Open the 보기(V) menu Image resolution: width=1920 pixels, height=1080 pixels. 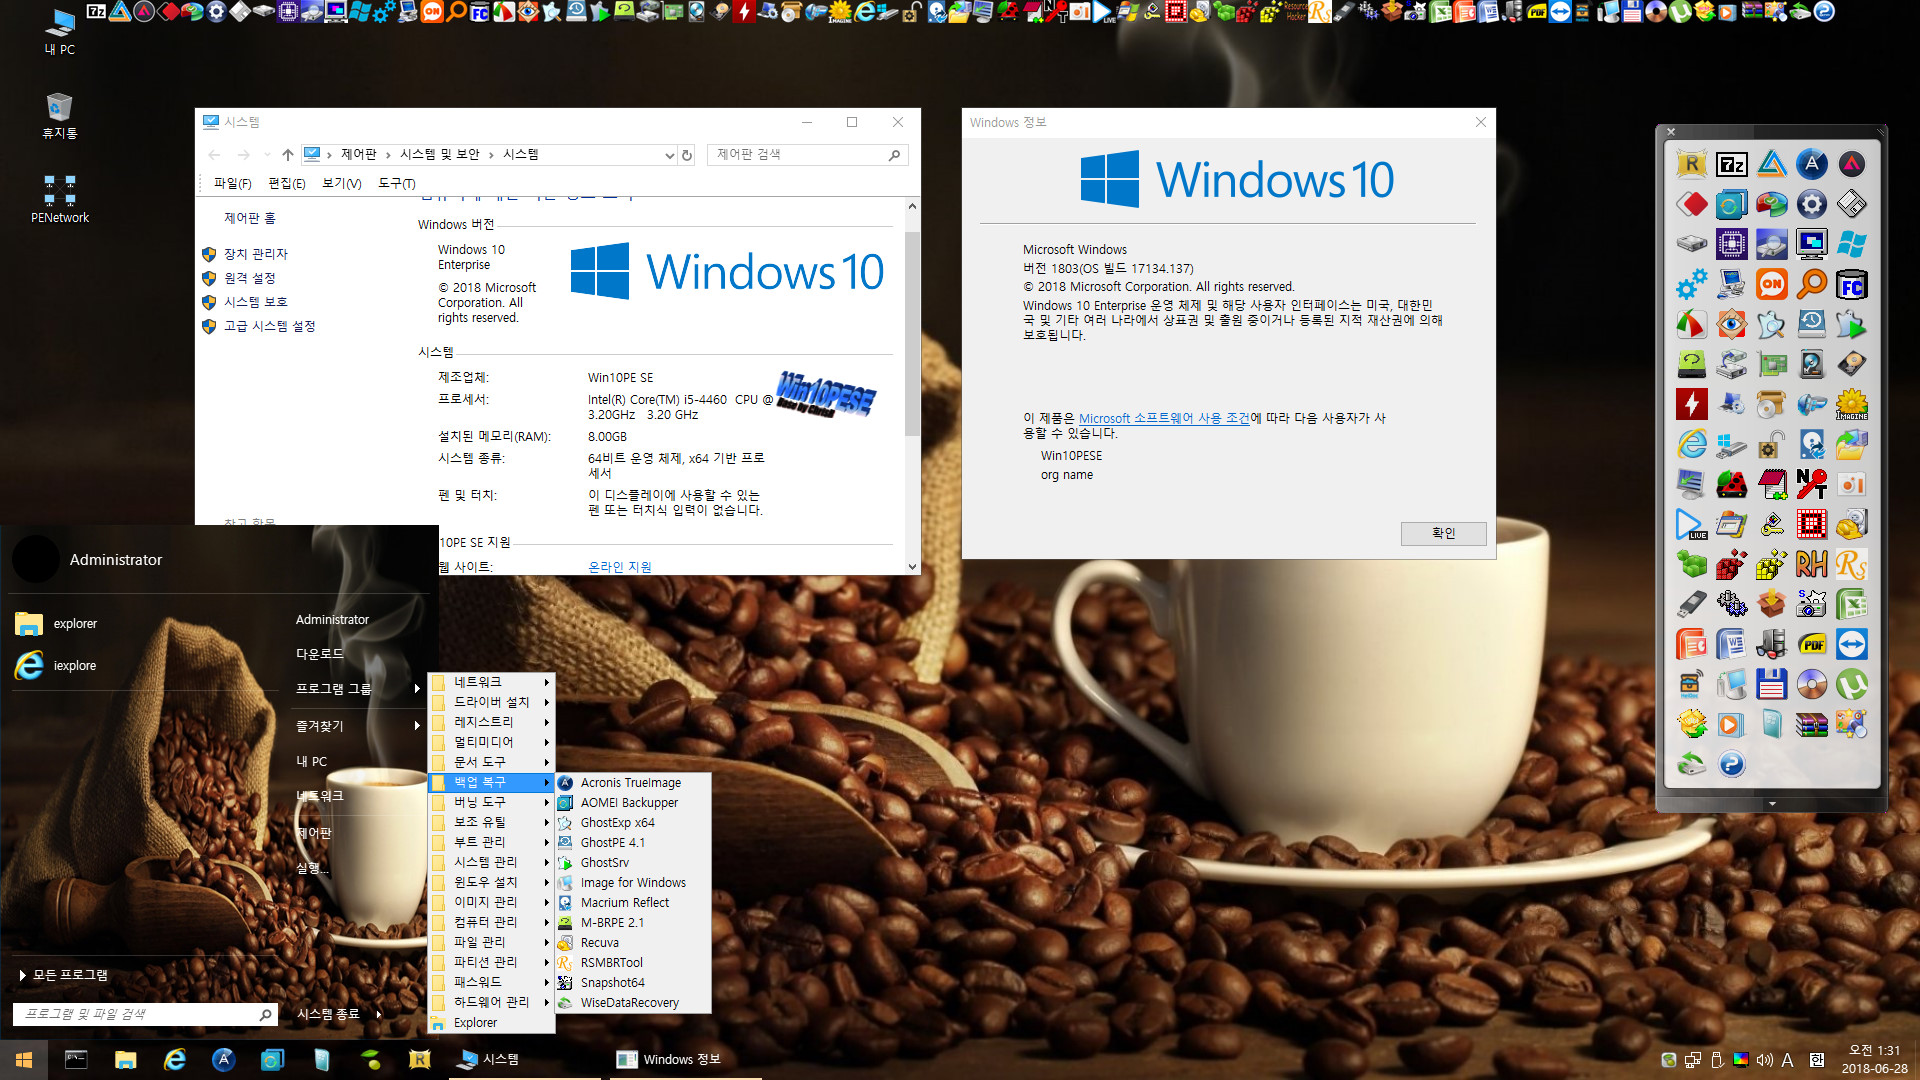[342, 183]
